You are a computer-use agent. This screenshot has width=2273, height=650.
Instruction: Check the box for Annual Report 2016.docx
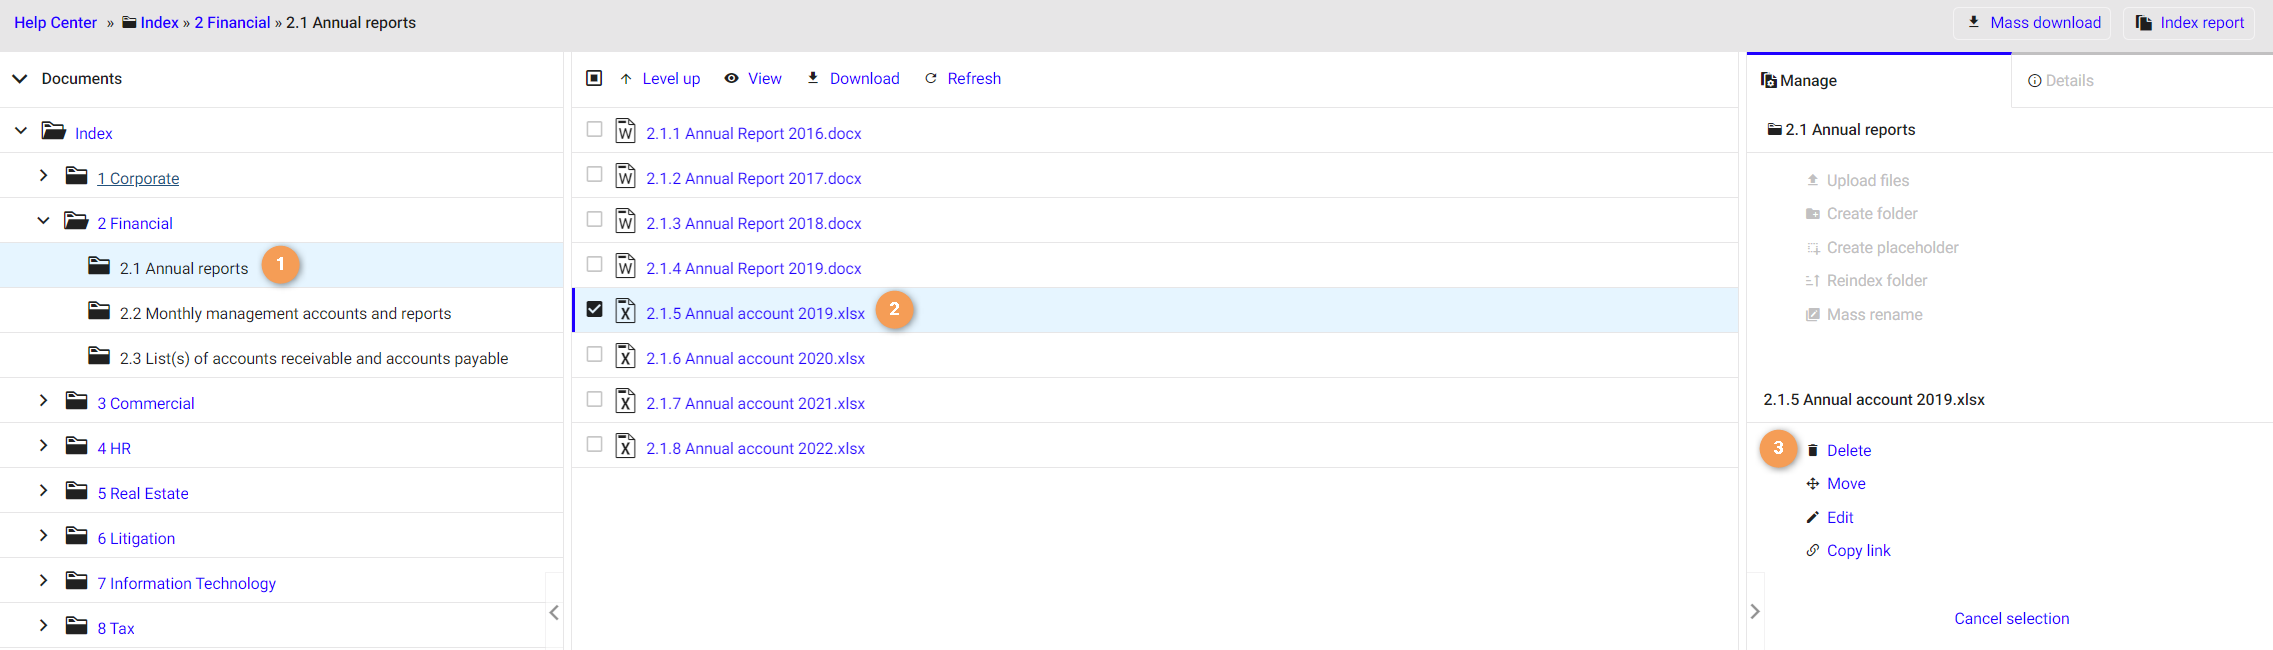coord(594,130)
